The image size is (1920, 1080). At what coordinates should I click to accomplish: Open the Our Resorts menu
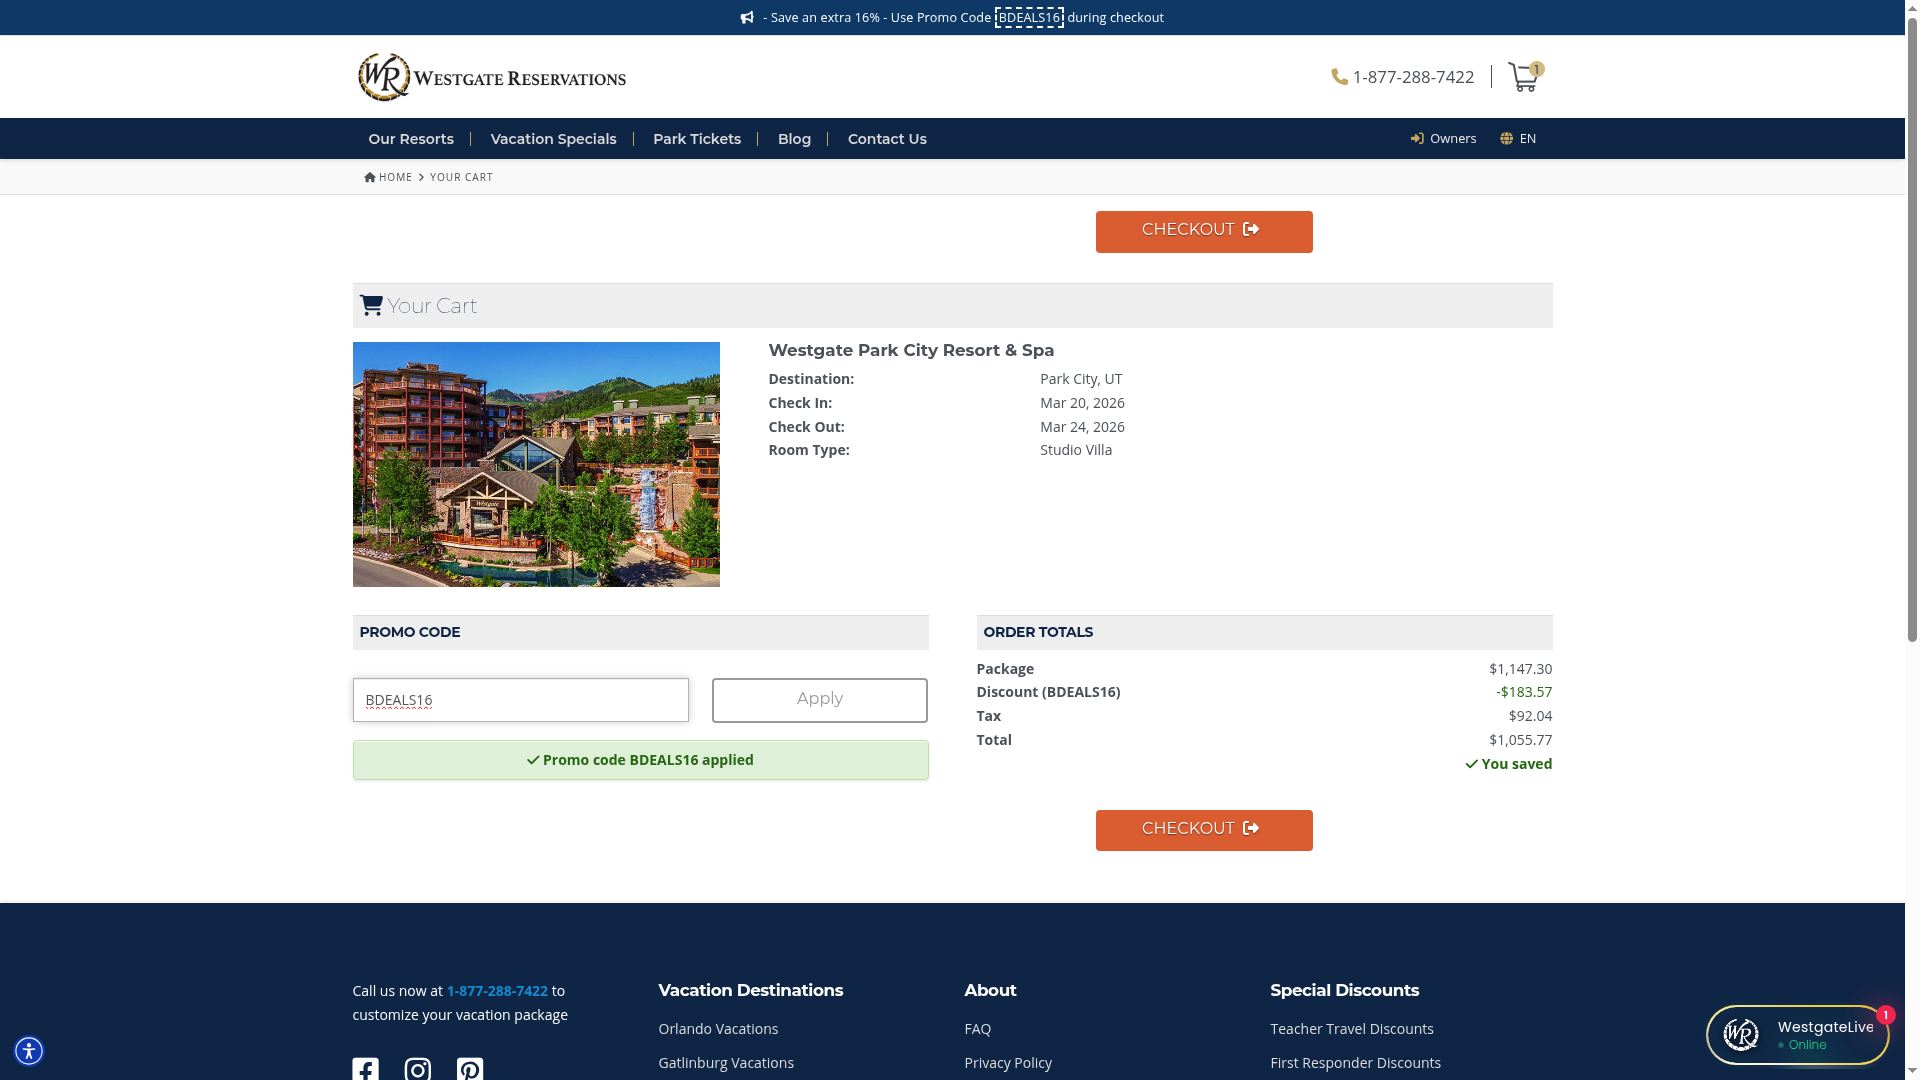pyautogui.click(x=410, y=139)
